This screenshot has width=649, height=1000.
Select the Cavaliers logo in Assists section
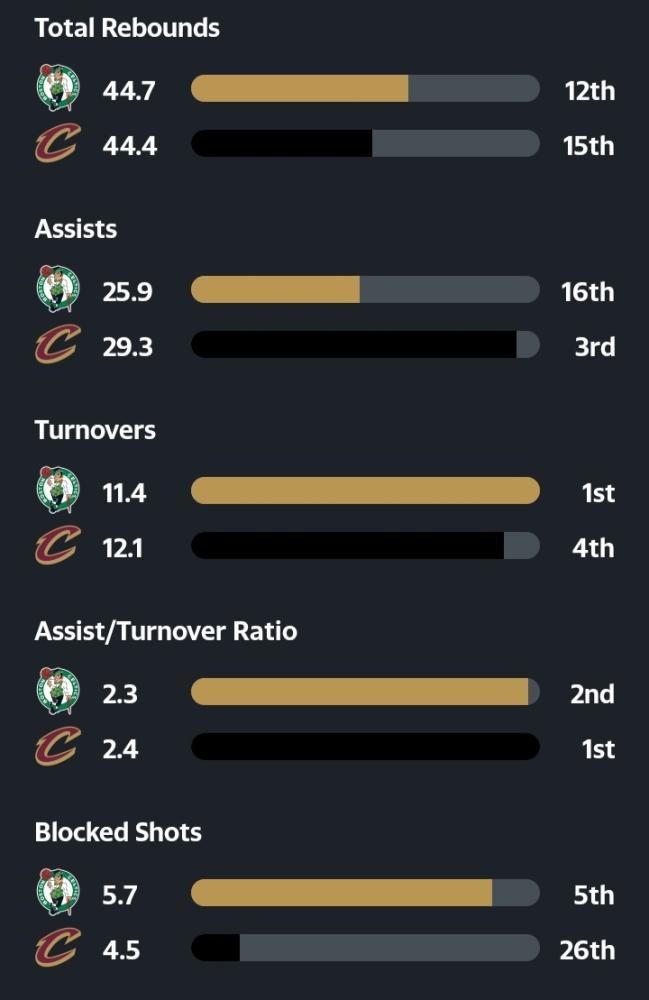[x=58, y=344]
